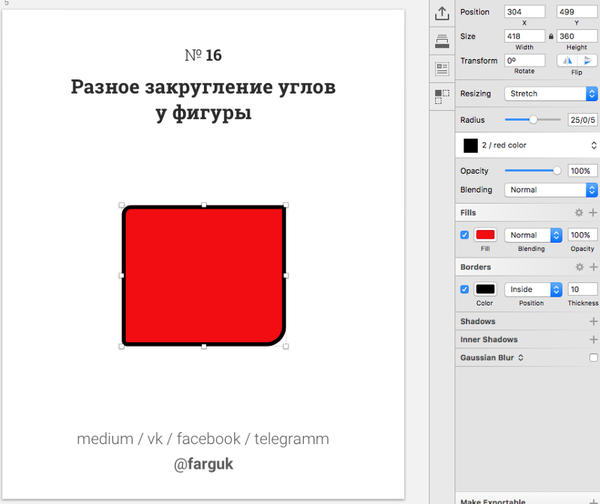Open Fills settings gear
600x504 pixels.
tap(579, 212)
